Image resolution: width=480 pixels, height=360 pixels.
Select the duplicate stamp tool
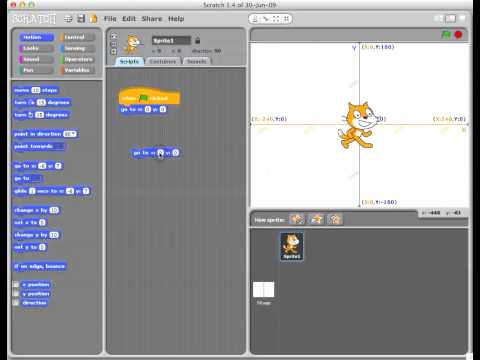point(255,19)
